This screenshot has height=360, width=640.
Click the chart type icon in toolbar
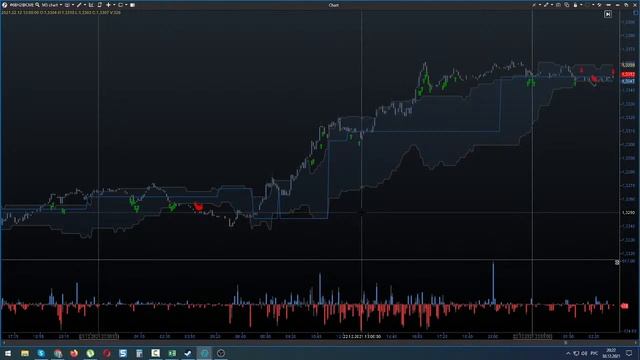[x=67, y=5]
